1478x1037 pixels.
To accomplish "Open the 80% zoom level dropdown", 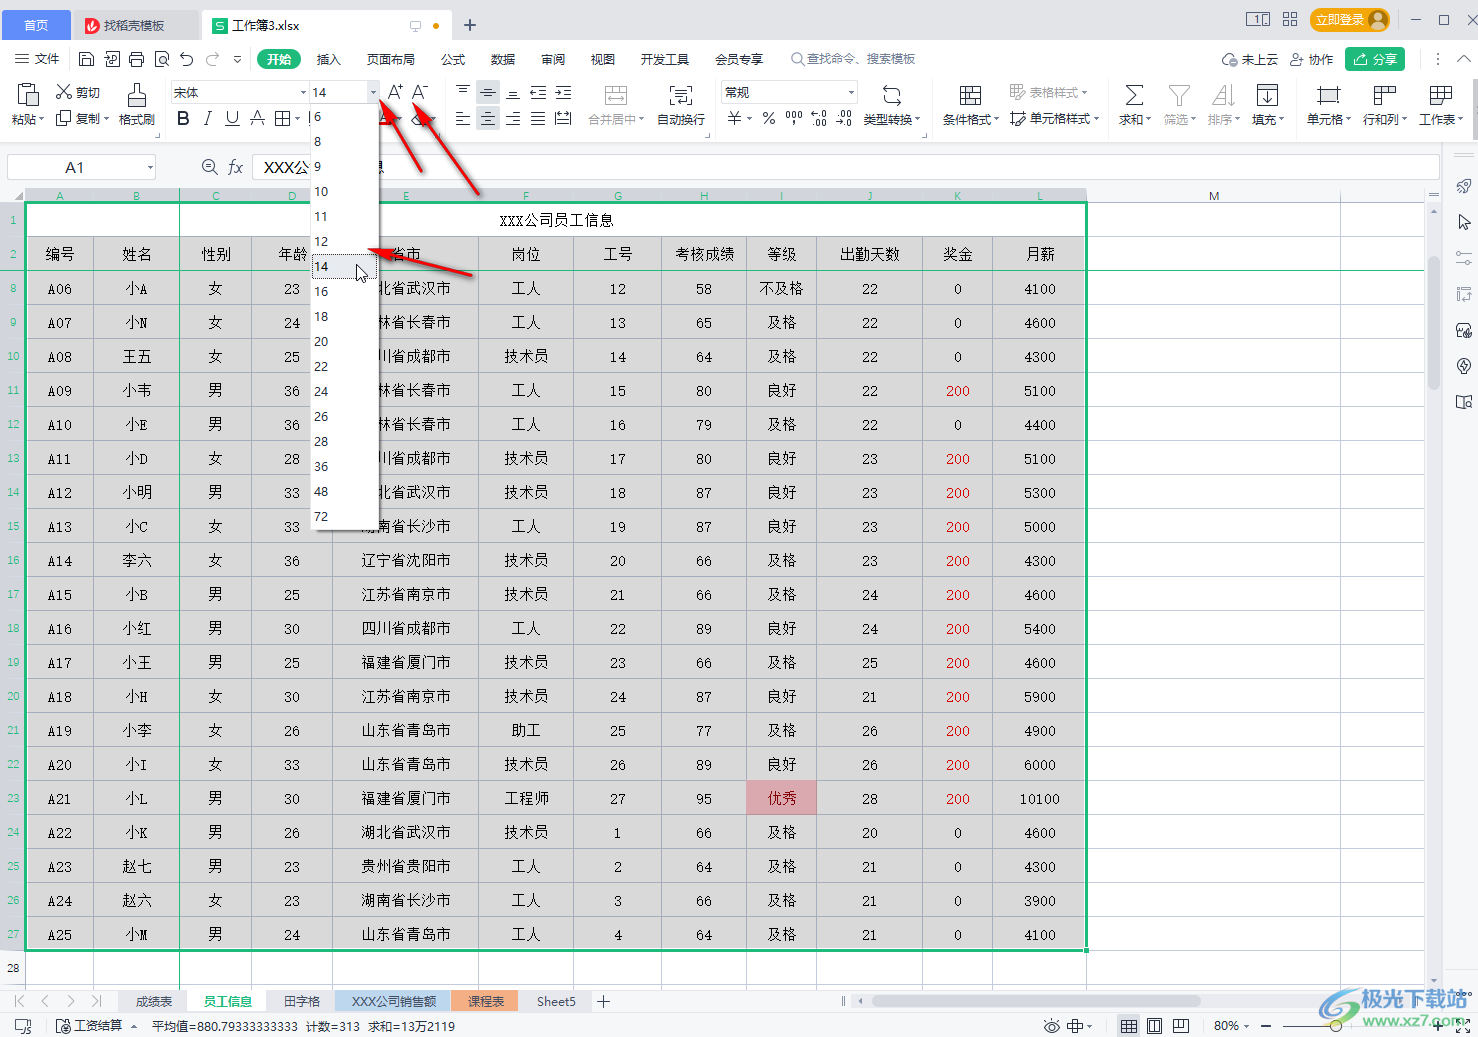I will pyautogui.click(x=1232, y=1026).
